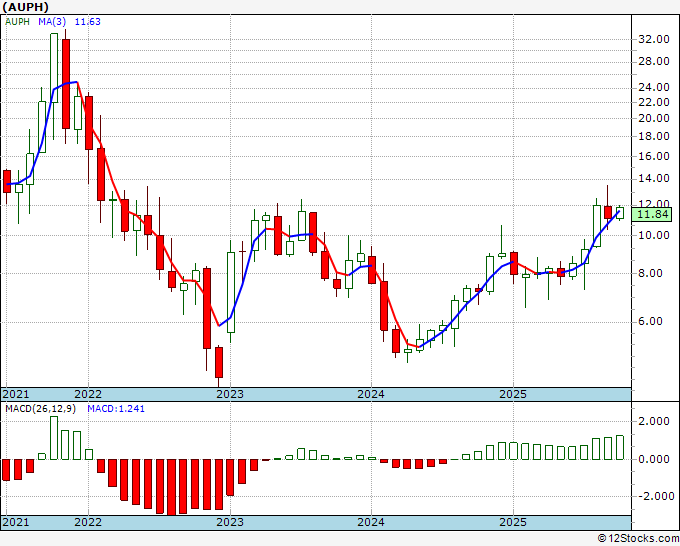Screen dimensions: 680x546
Task: Click 2024 on the price chart timeline
Action: click(371, 395)
